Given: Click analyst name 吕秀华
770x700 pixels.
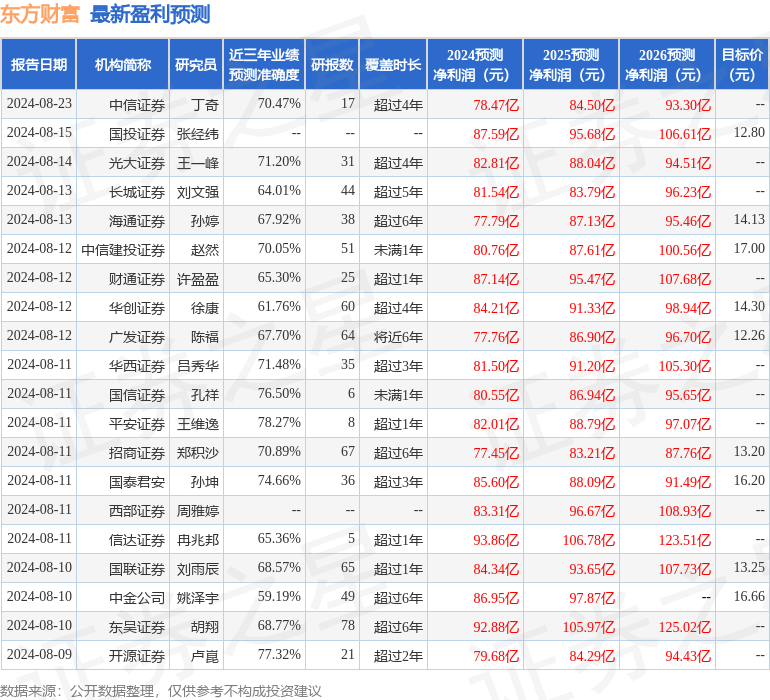Looking at the screenshot, I should tap(198, 366).
